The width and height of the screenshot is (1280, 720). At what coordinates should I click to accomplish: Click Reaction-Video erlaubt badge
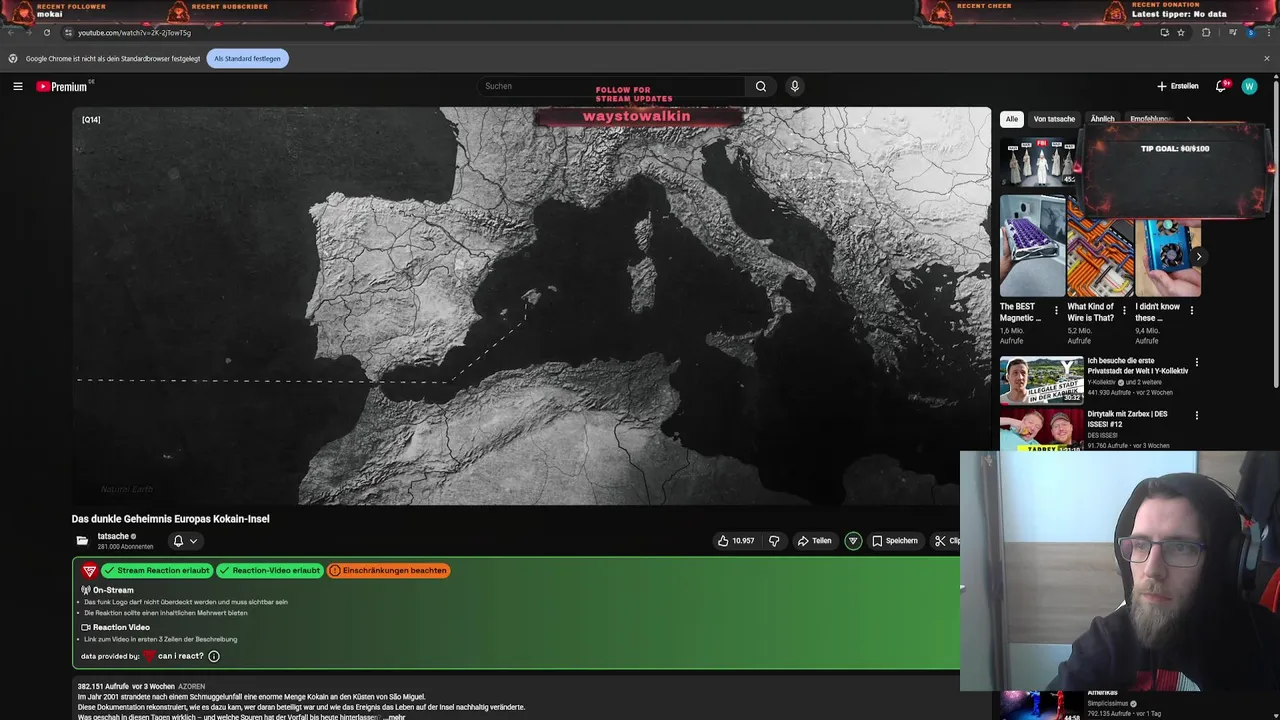269,570
